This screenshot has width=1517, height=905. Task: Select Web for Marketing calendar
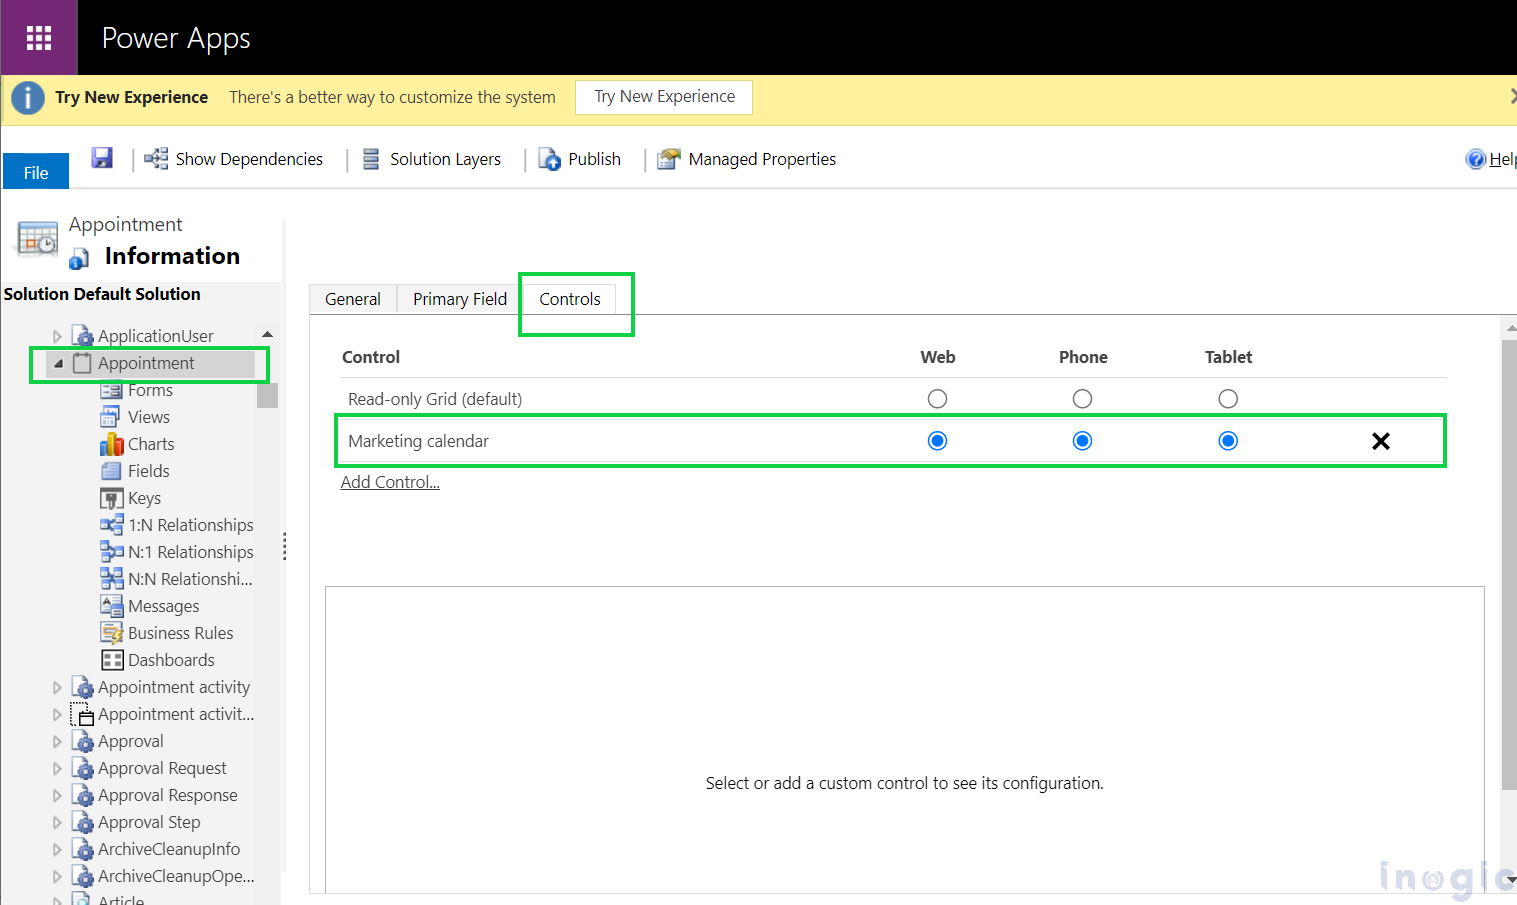(937, 441)
